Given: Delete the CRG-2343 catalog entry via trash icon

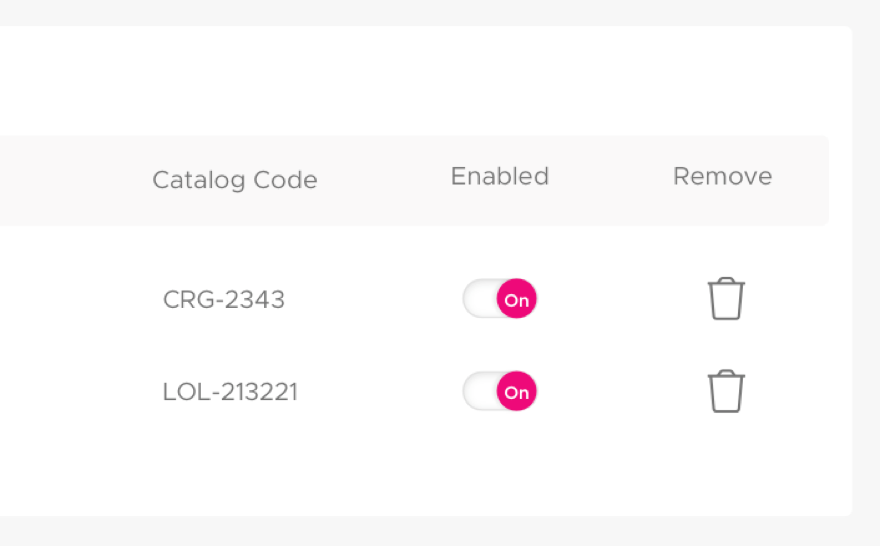Looking at the screenshot, I should pos(726,299).
